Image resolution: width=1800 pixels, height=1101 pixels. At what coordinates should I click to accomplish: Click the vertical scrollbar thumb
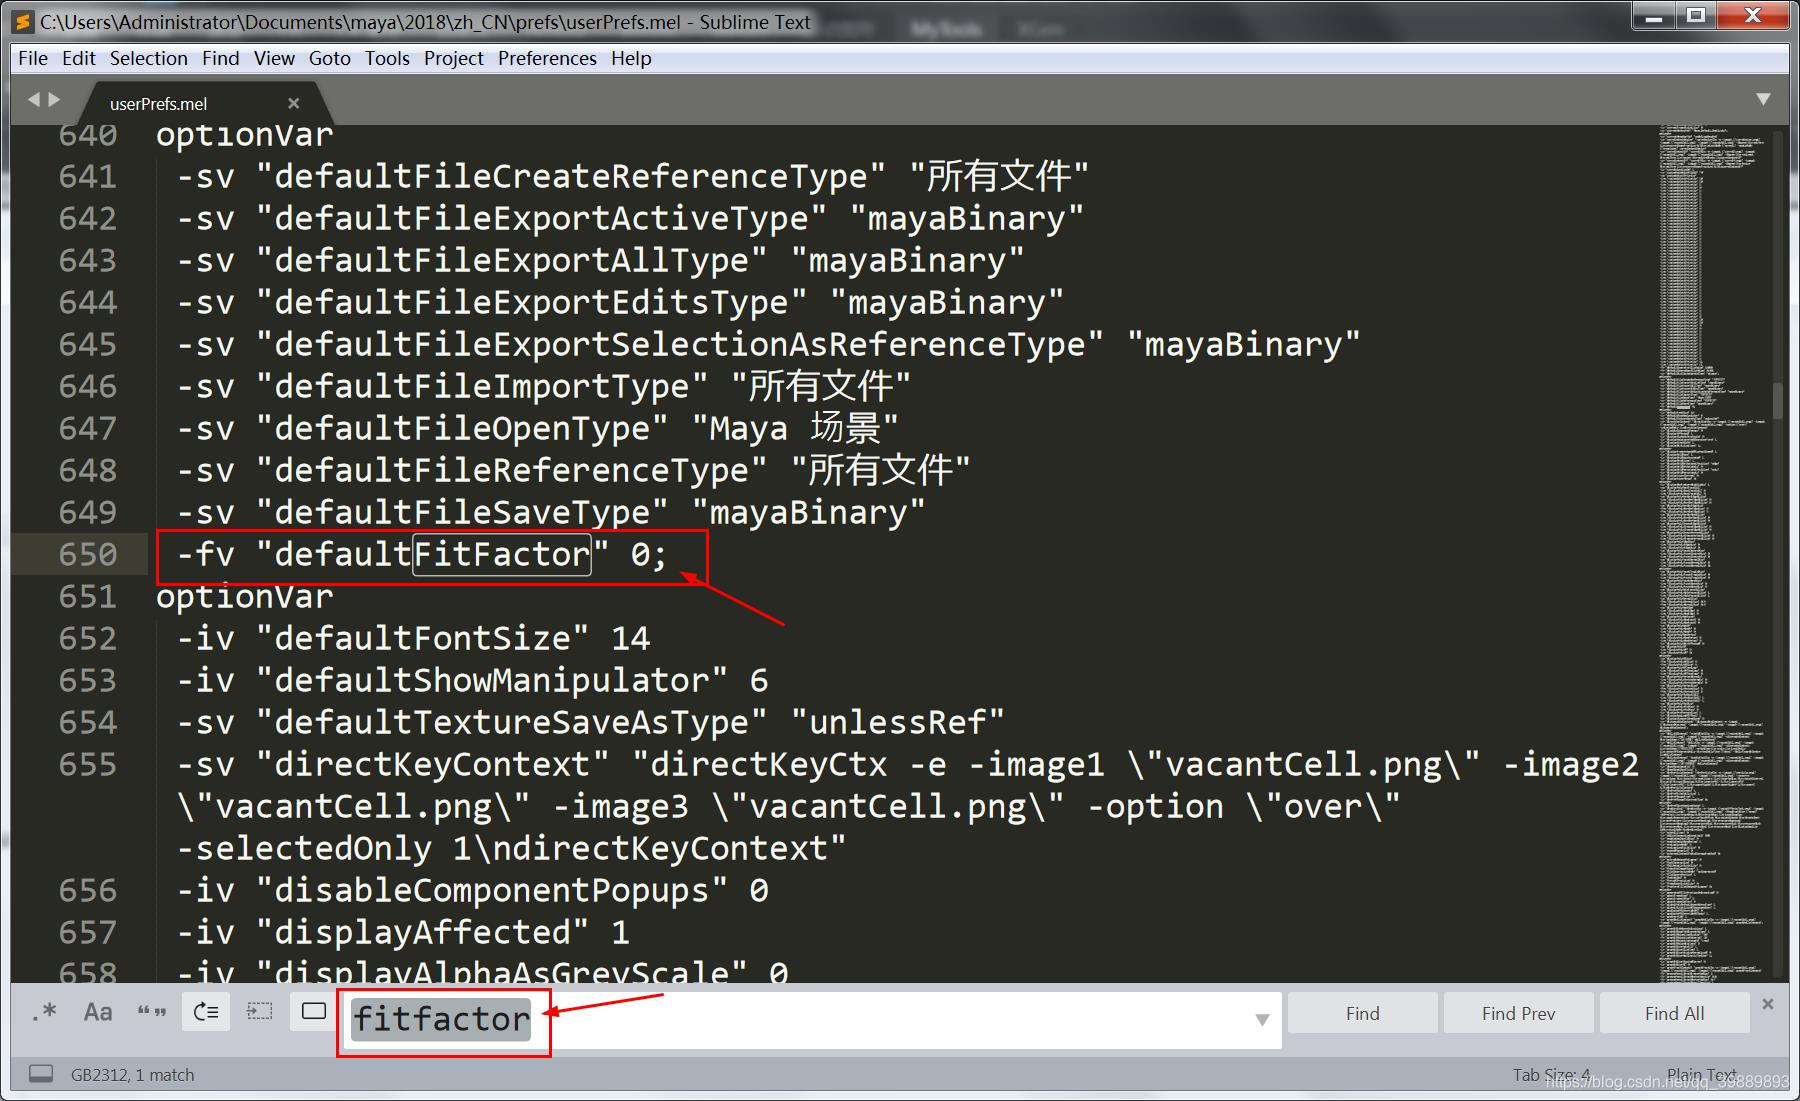(1777, 400)
